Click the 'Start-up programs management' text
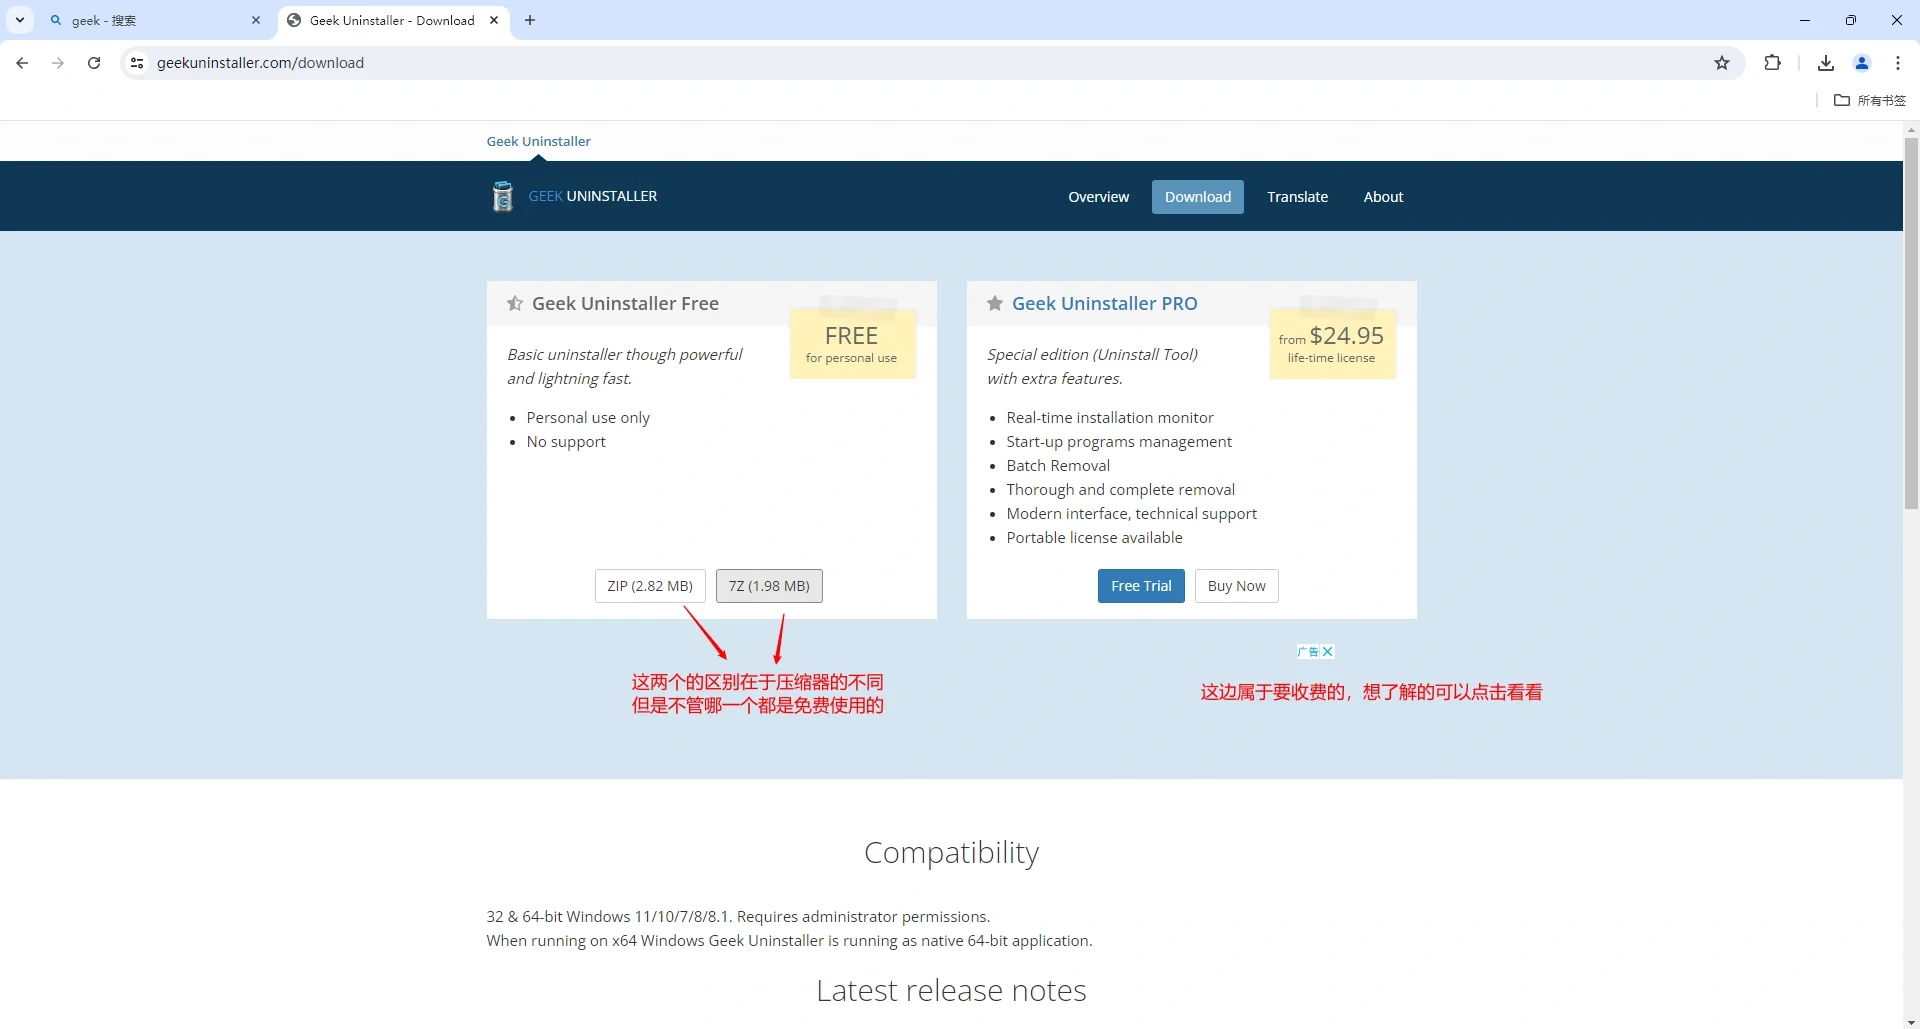The width and height of the screenshot is (1920, 1029). [1119, 441]
